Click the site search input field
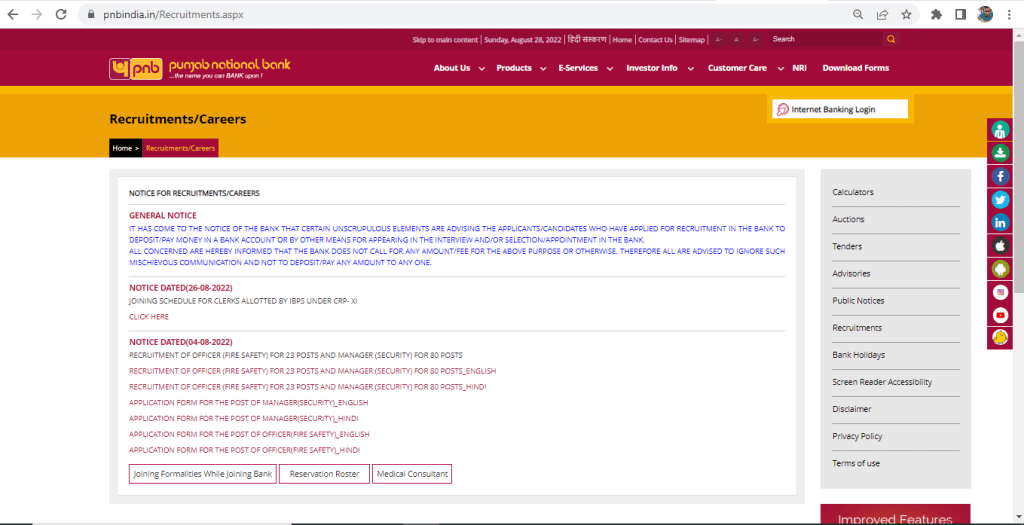This screenshot has width=1024, height=525. (825, 39)
